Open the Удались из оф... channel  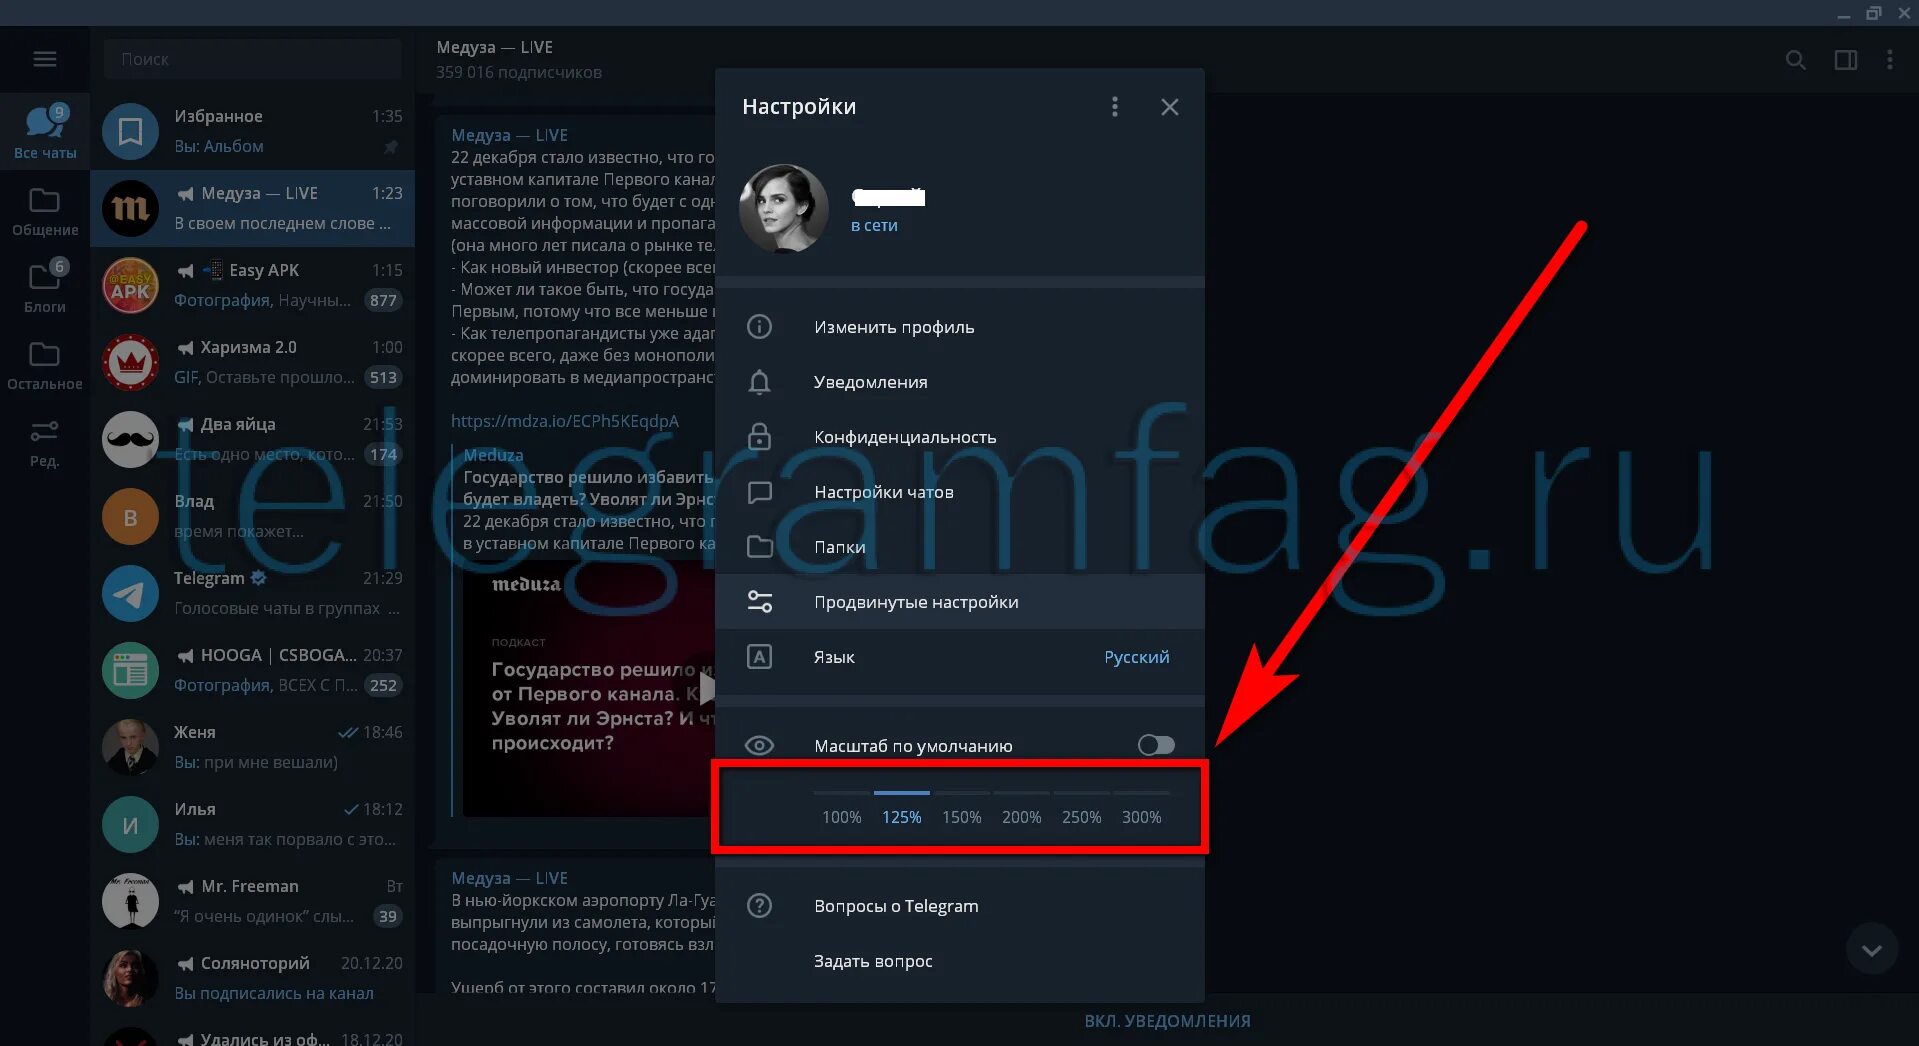click(253, 1033)
